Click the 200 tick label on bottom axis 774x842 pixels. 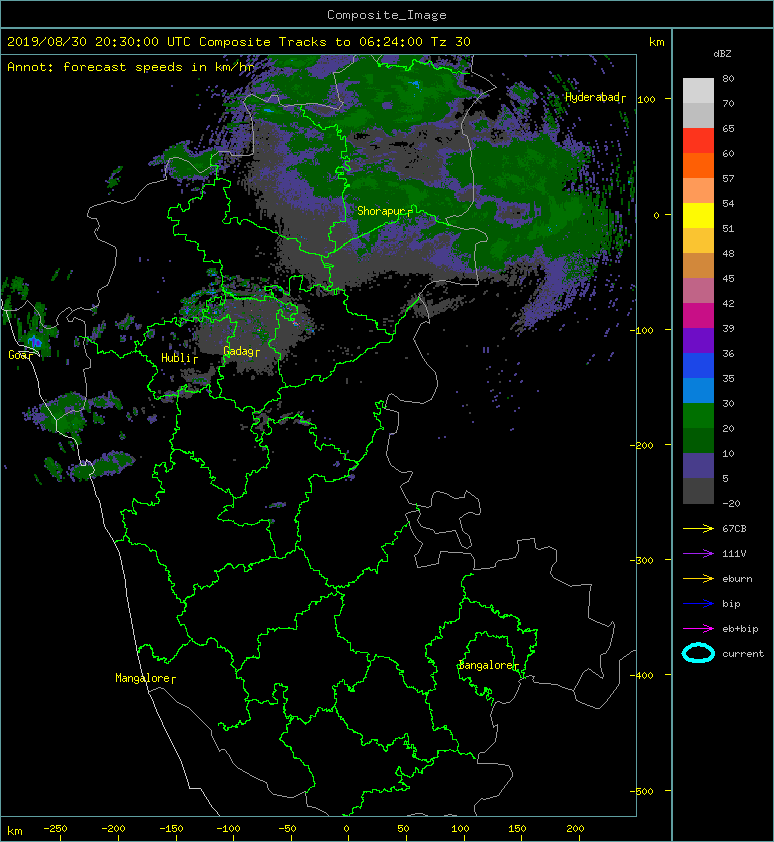tap(575, 829)
